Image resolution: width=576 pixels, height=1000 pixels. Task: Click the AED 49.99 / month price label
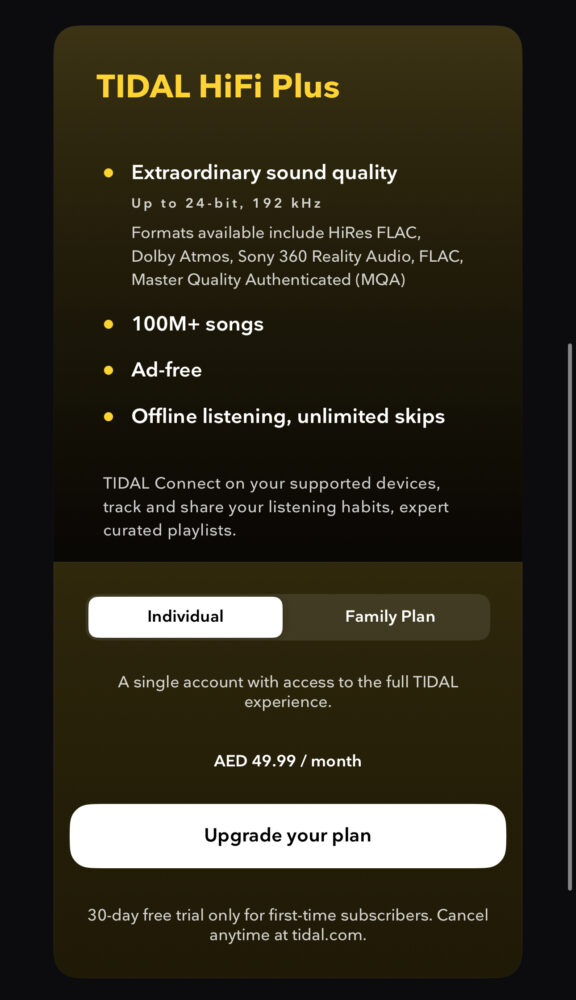click(x=288, y=761)
